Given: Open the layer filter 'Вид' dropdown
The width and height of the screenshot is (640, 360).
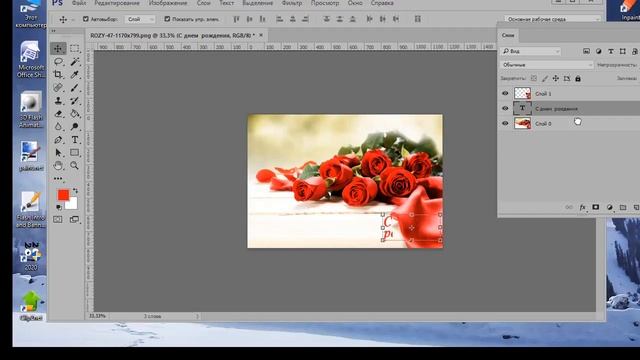Looking at the screenshot, I should pos(531,51).
